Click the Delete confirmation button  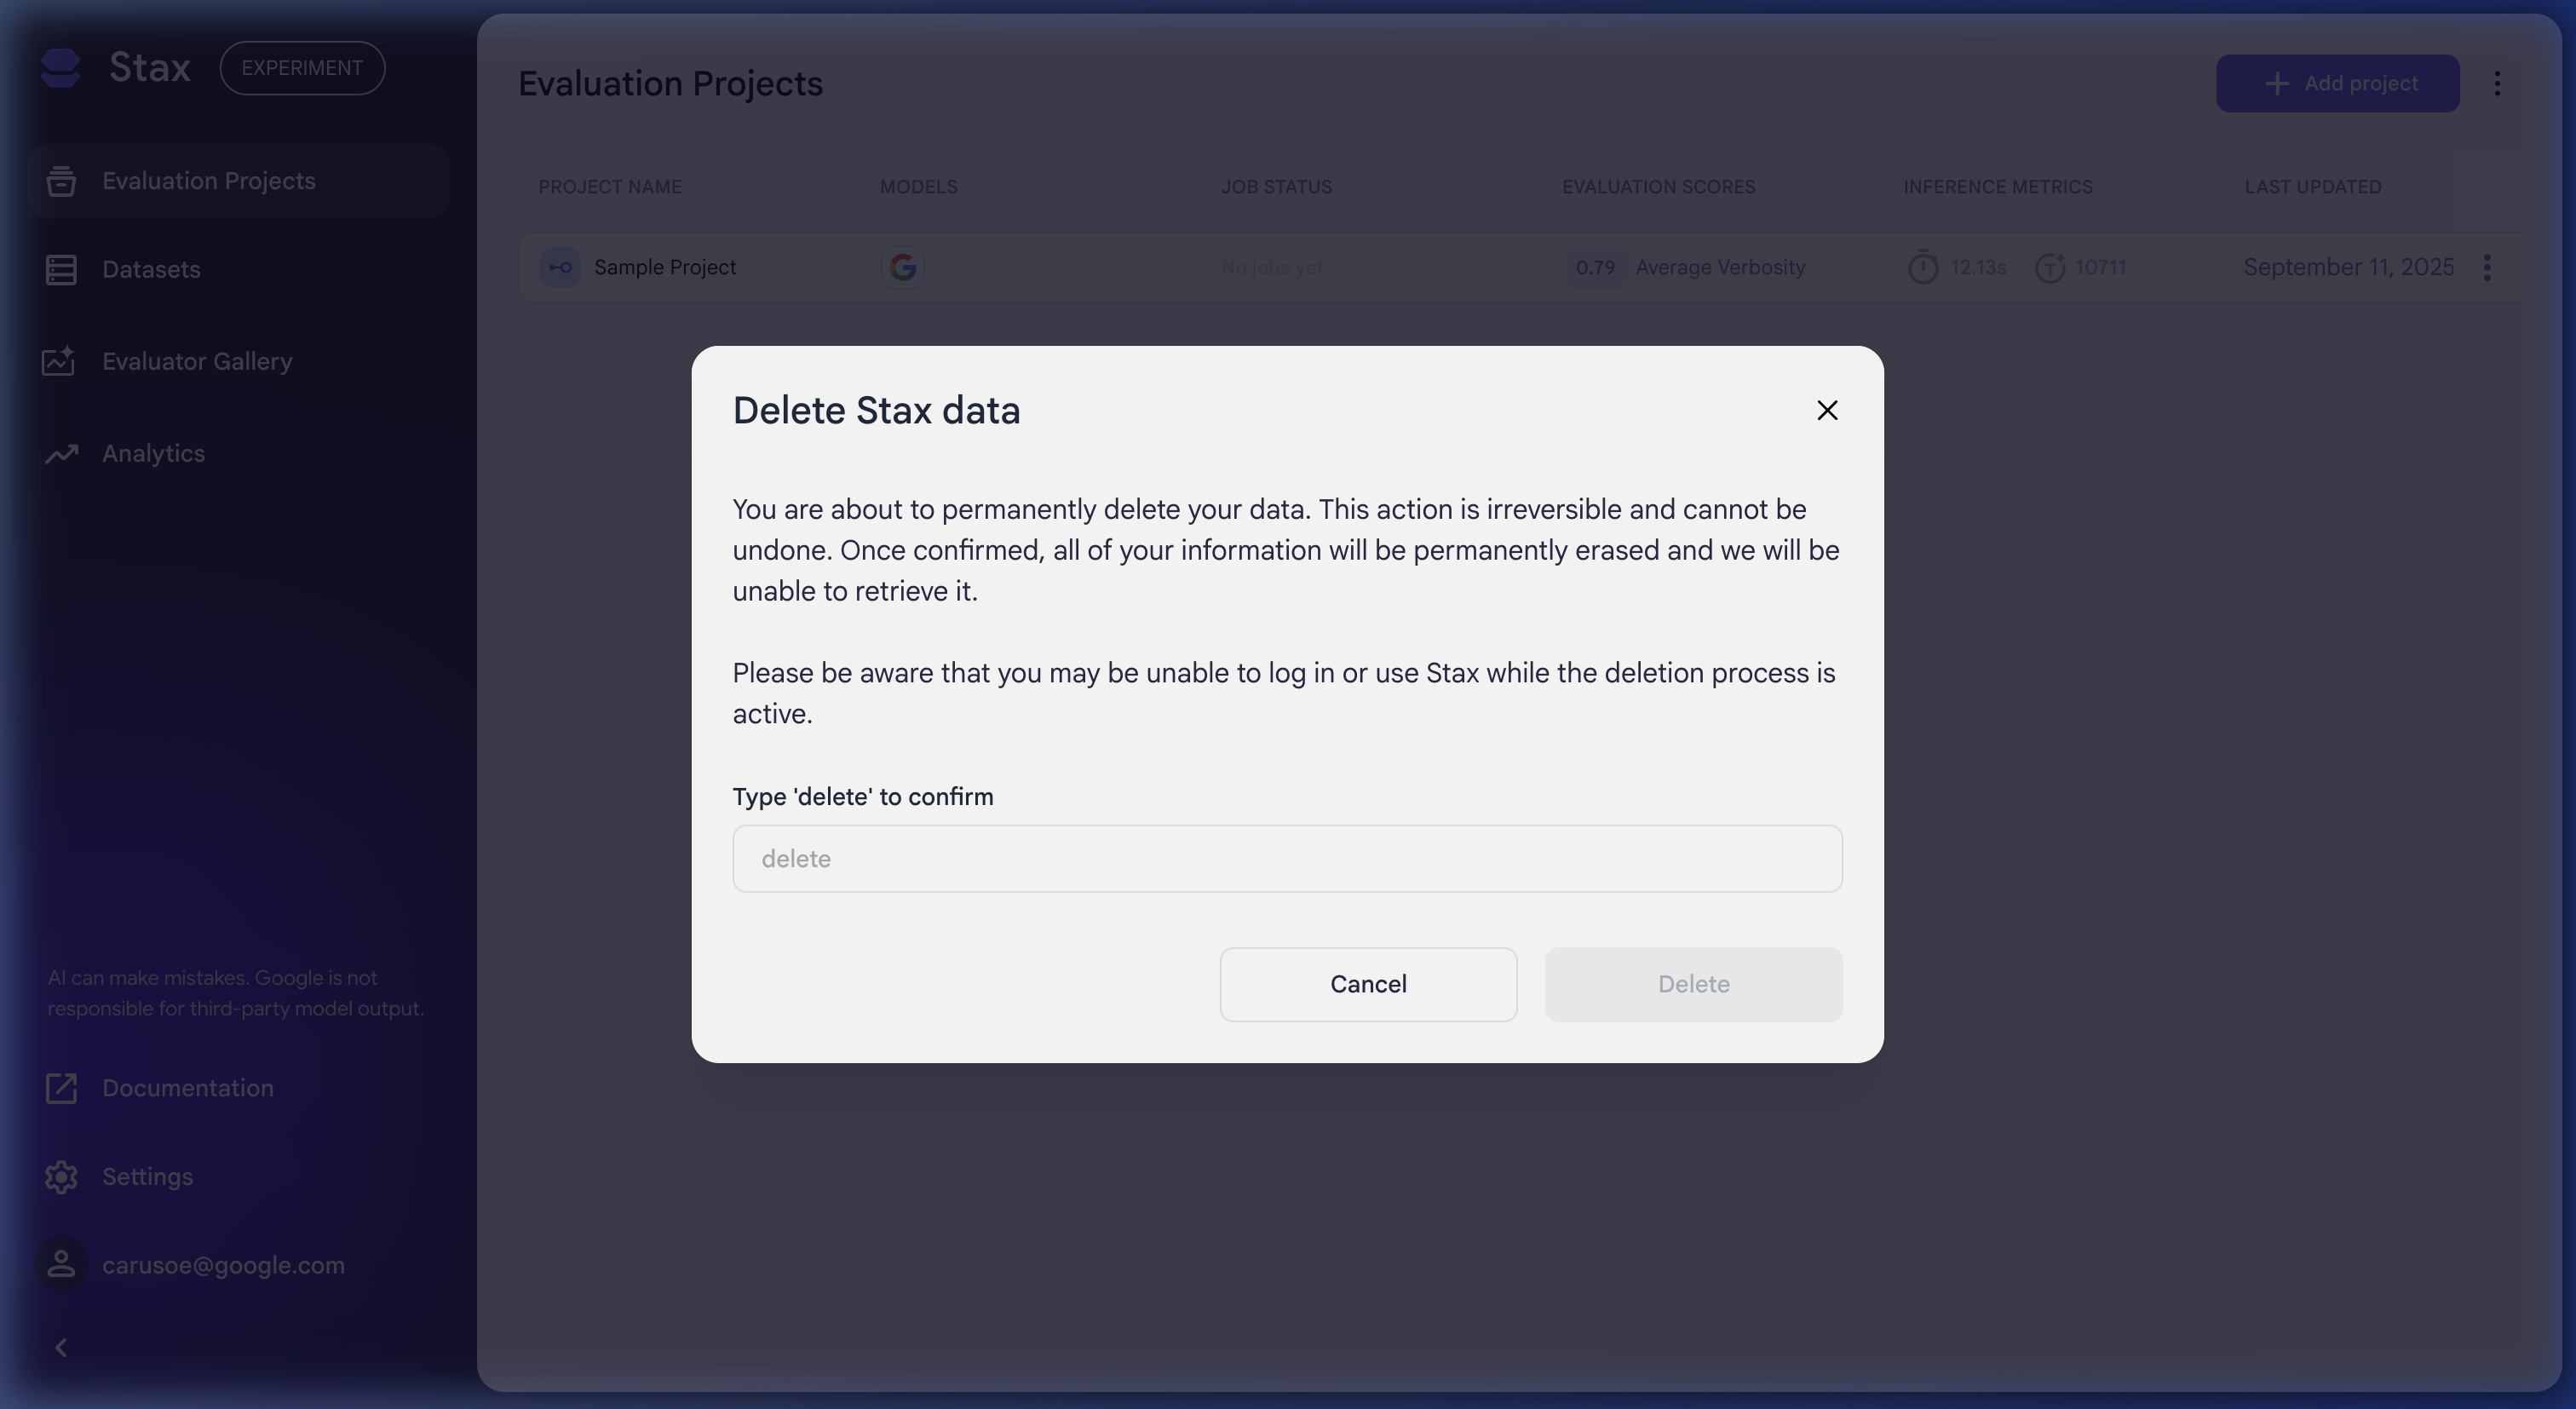1693,984
